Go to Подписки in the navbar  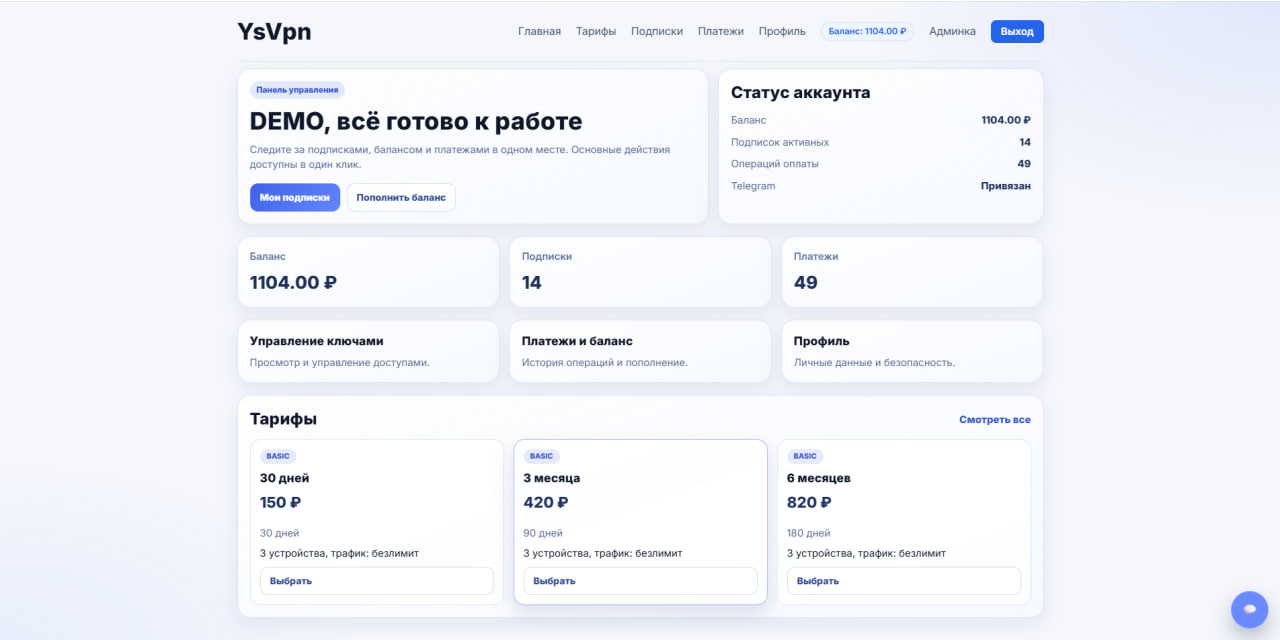click(656, 31)
